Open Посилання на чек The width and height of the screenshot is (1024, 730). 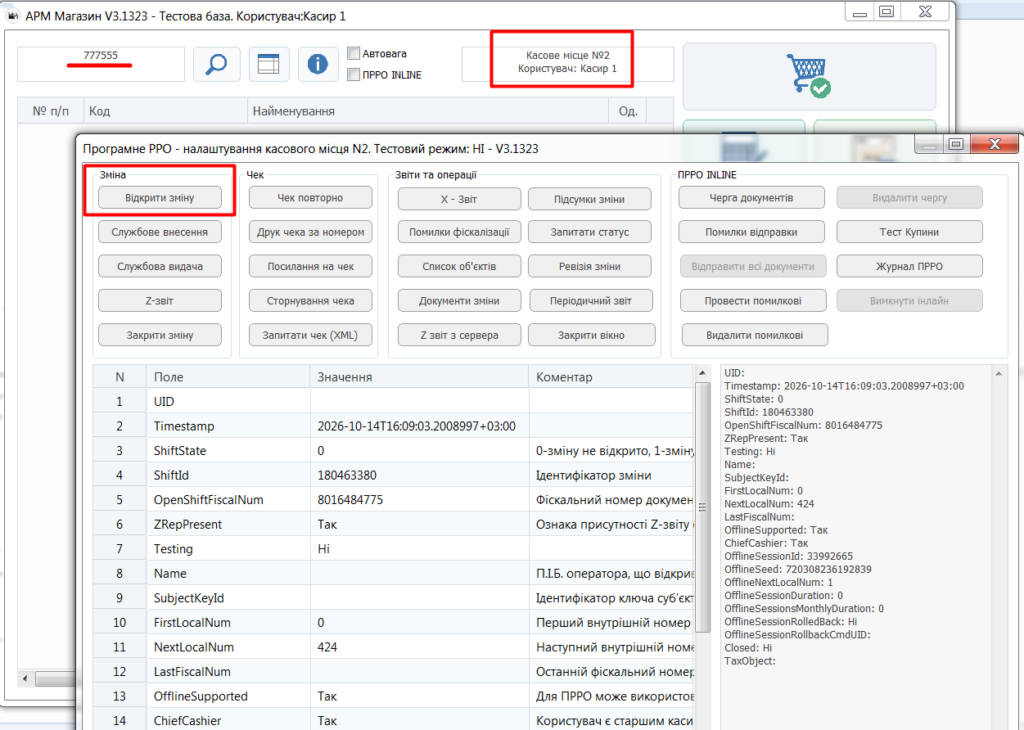[310, 266]
